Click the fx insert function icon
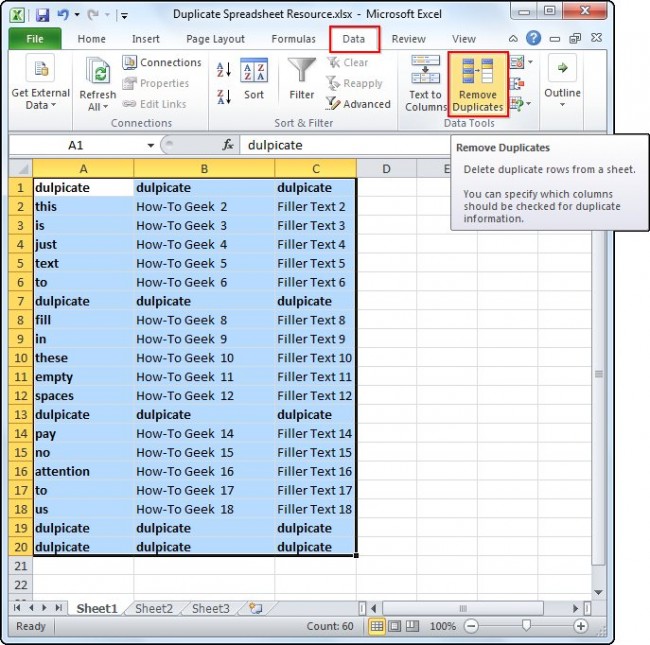 [228, 145]
